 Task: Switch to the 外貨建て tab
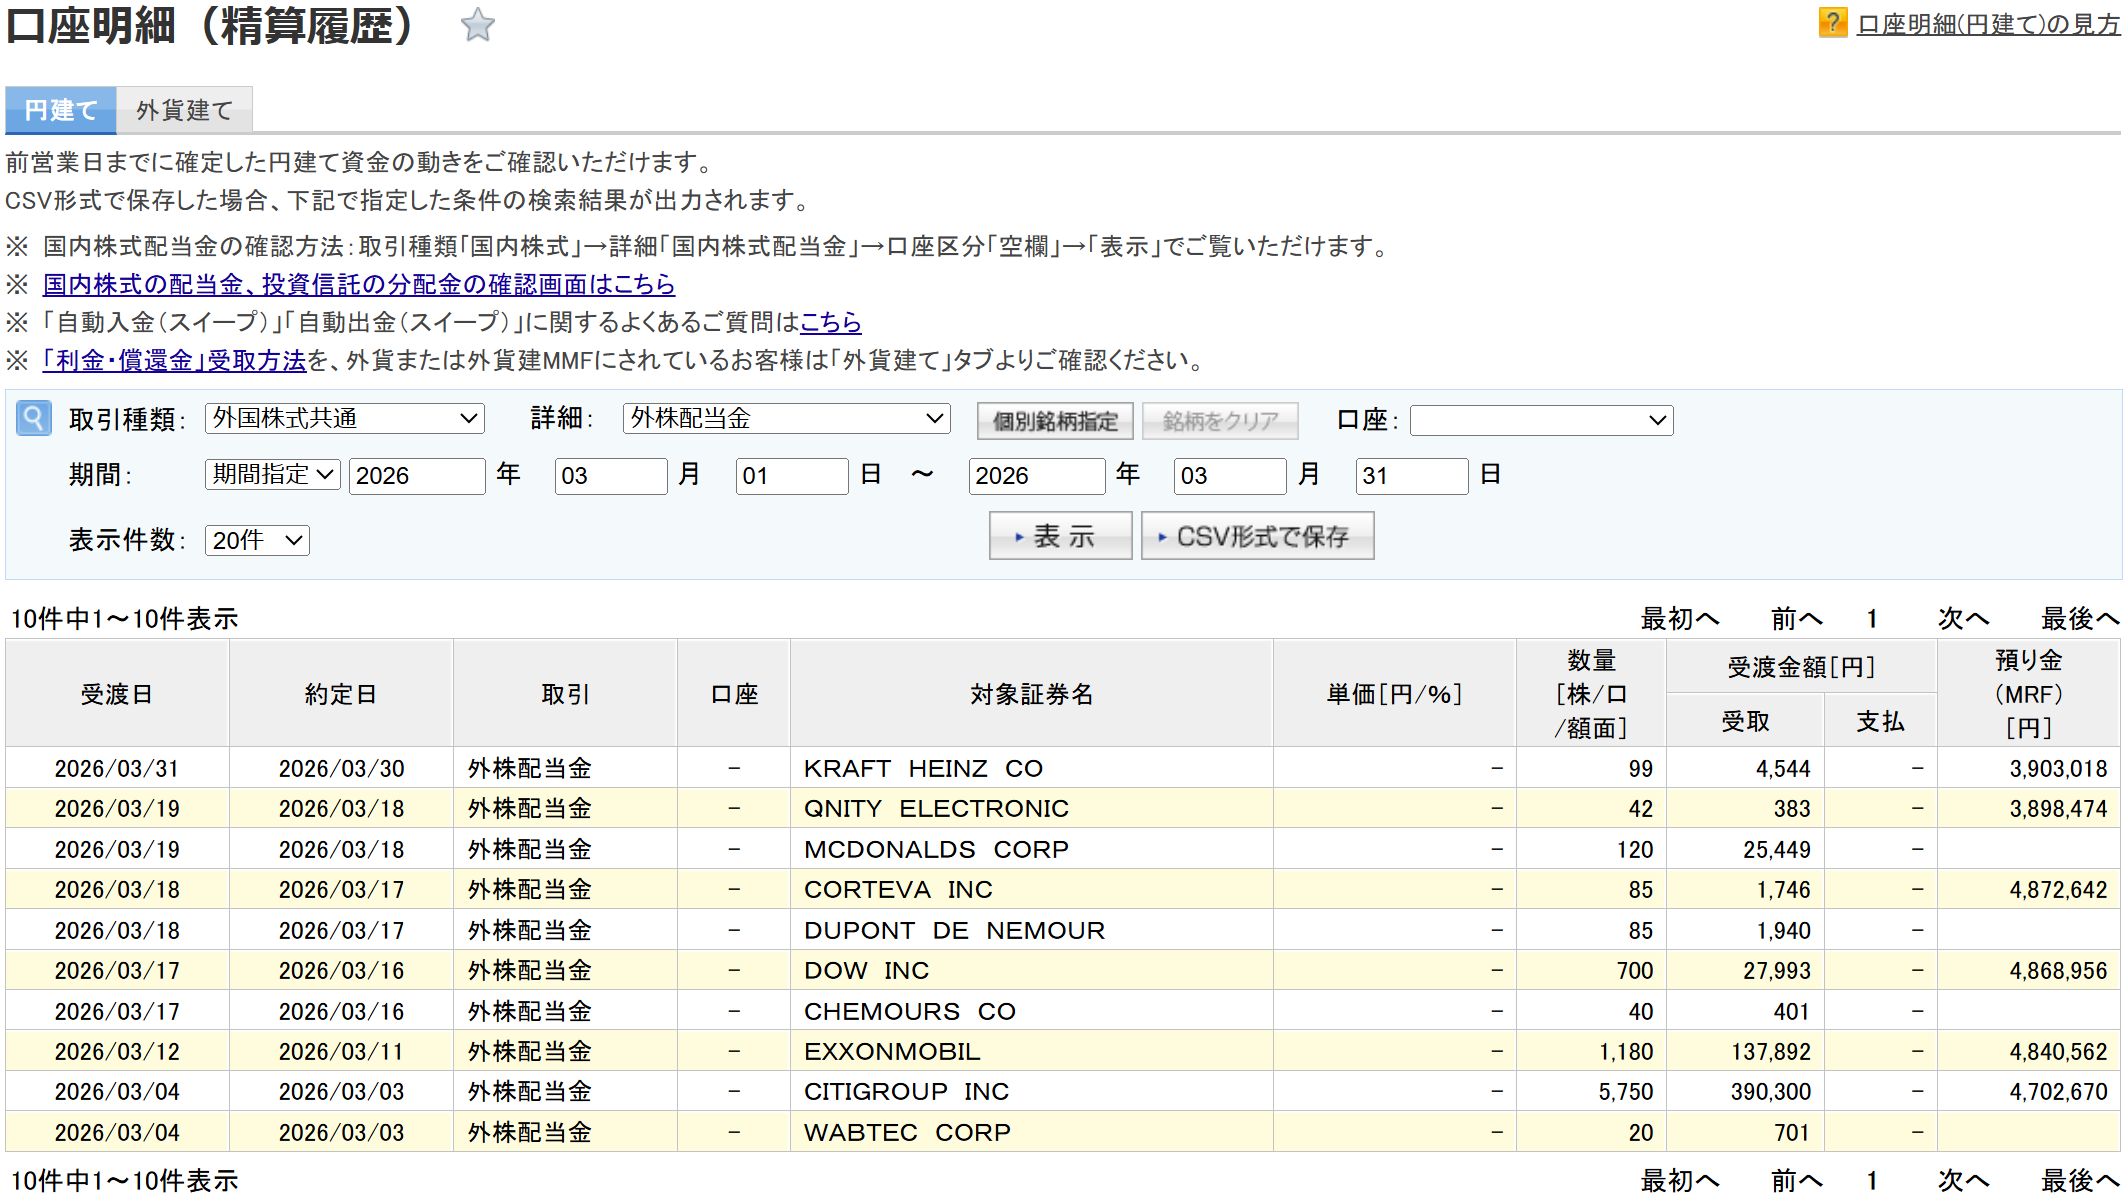(x=184, y=110)
